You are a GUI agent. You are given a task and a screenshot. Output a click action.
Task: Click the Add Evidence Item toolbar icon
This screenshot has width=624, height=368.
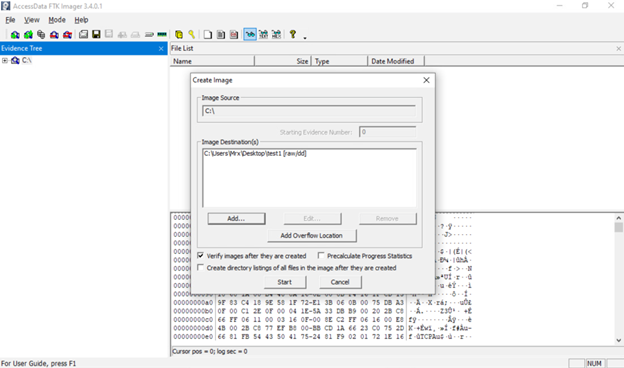(15, 35)
